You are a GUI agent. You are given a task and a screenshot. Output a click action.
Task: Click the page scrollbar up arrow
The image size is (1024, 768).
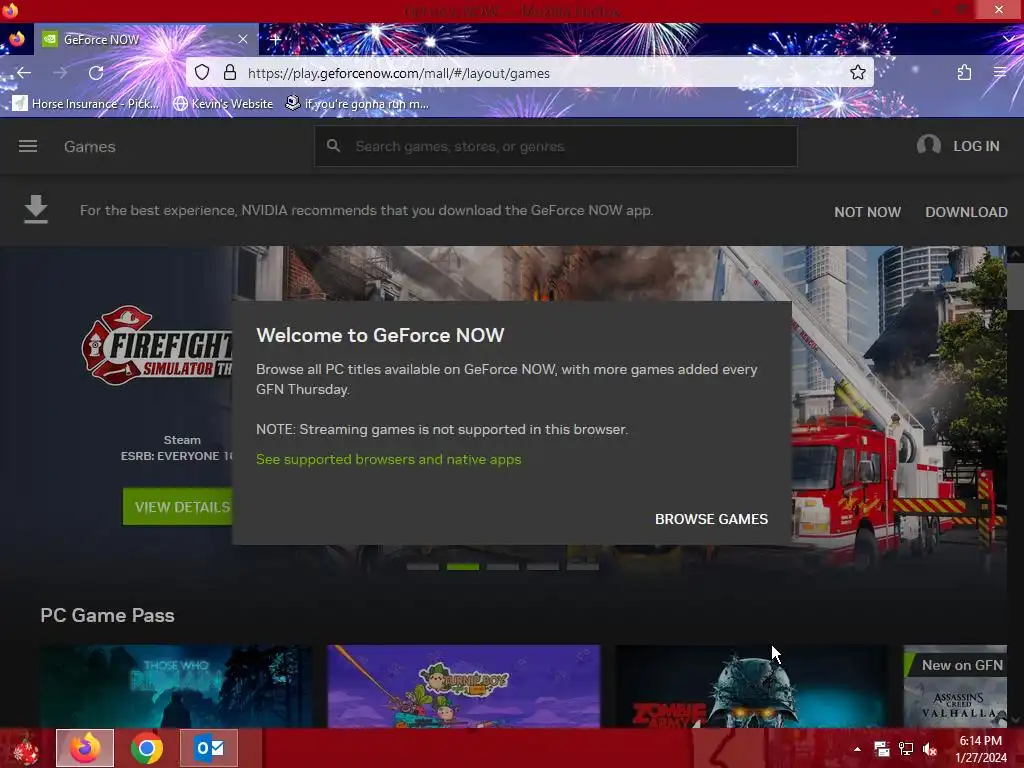click(x=1016, y=254)
